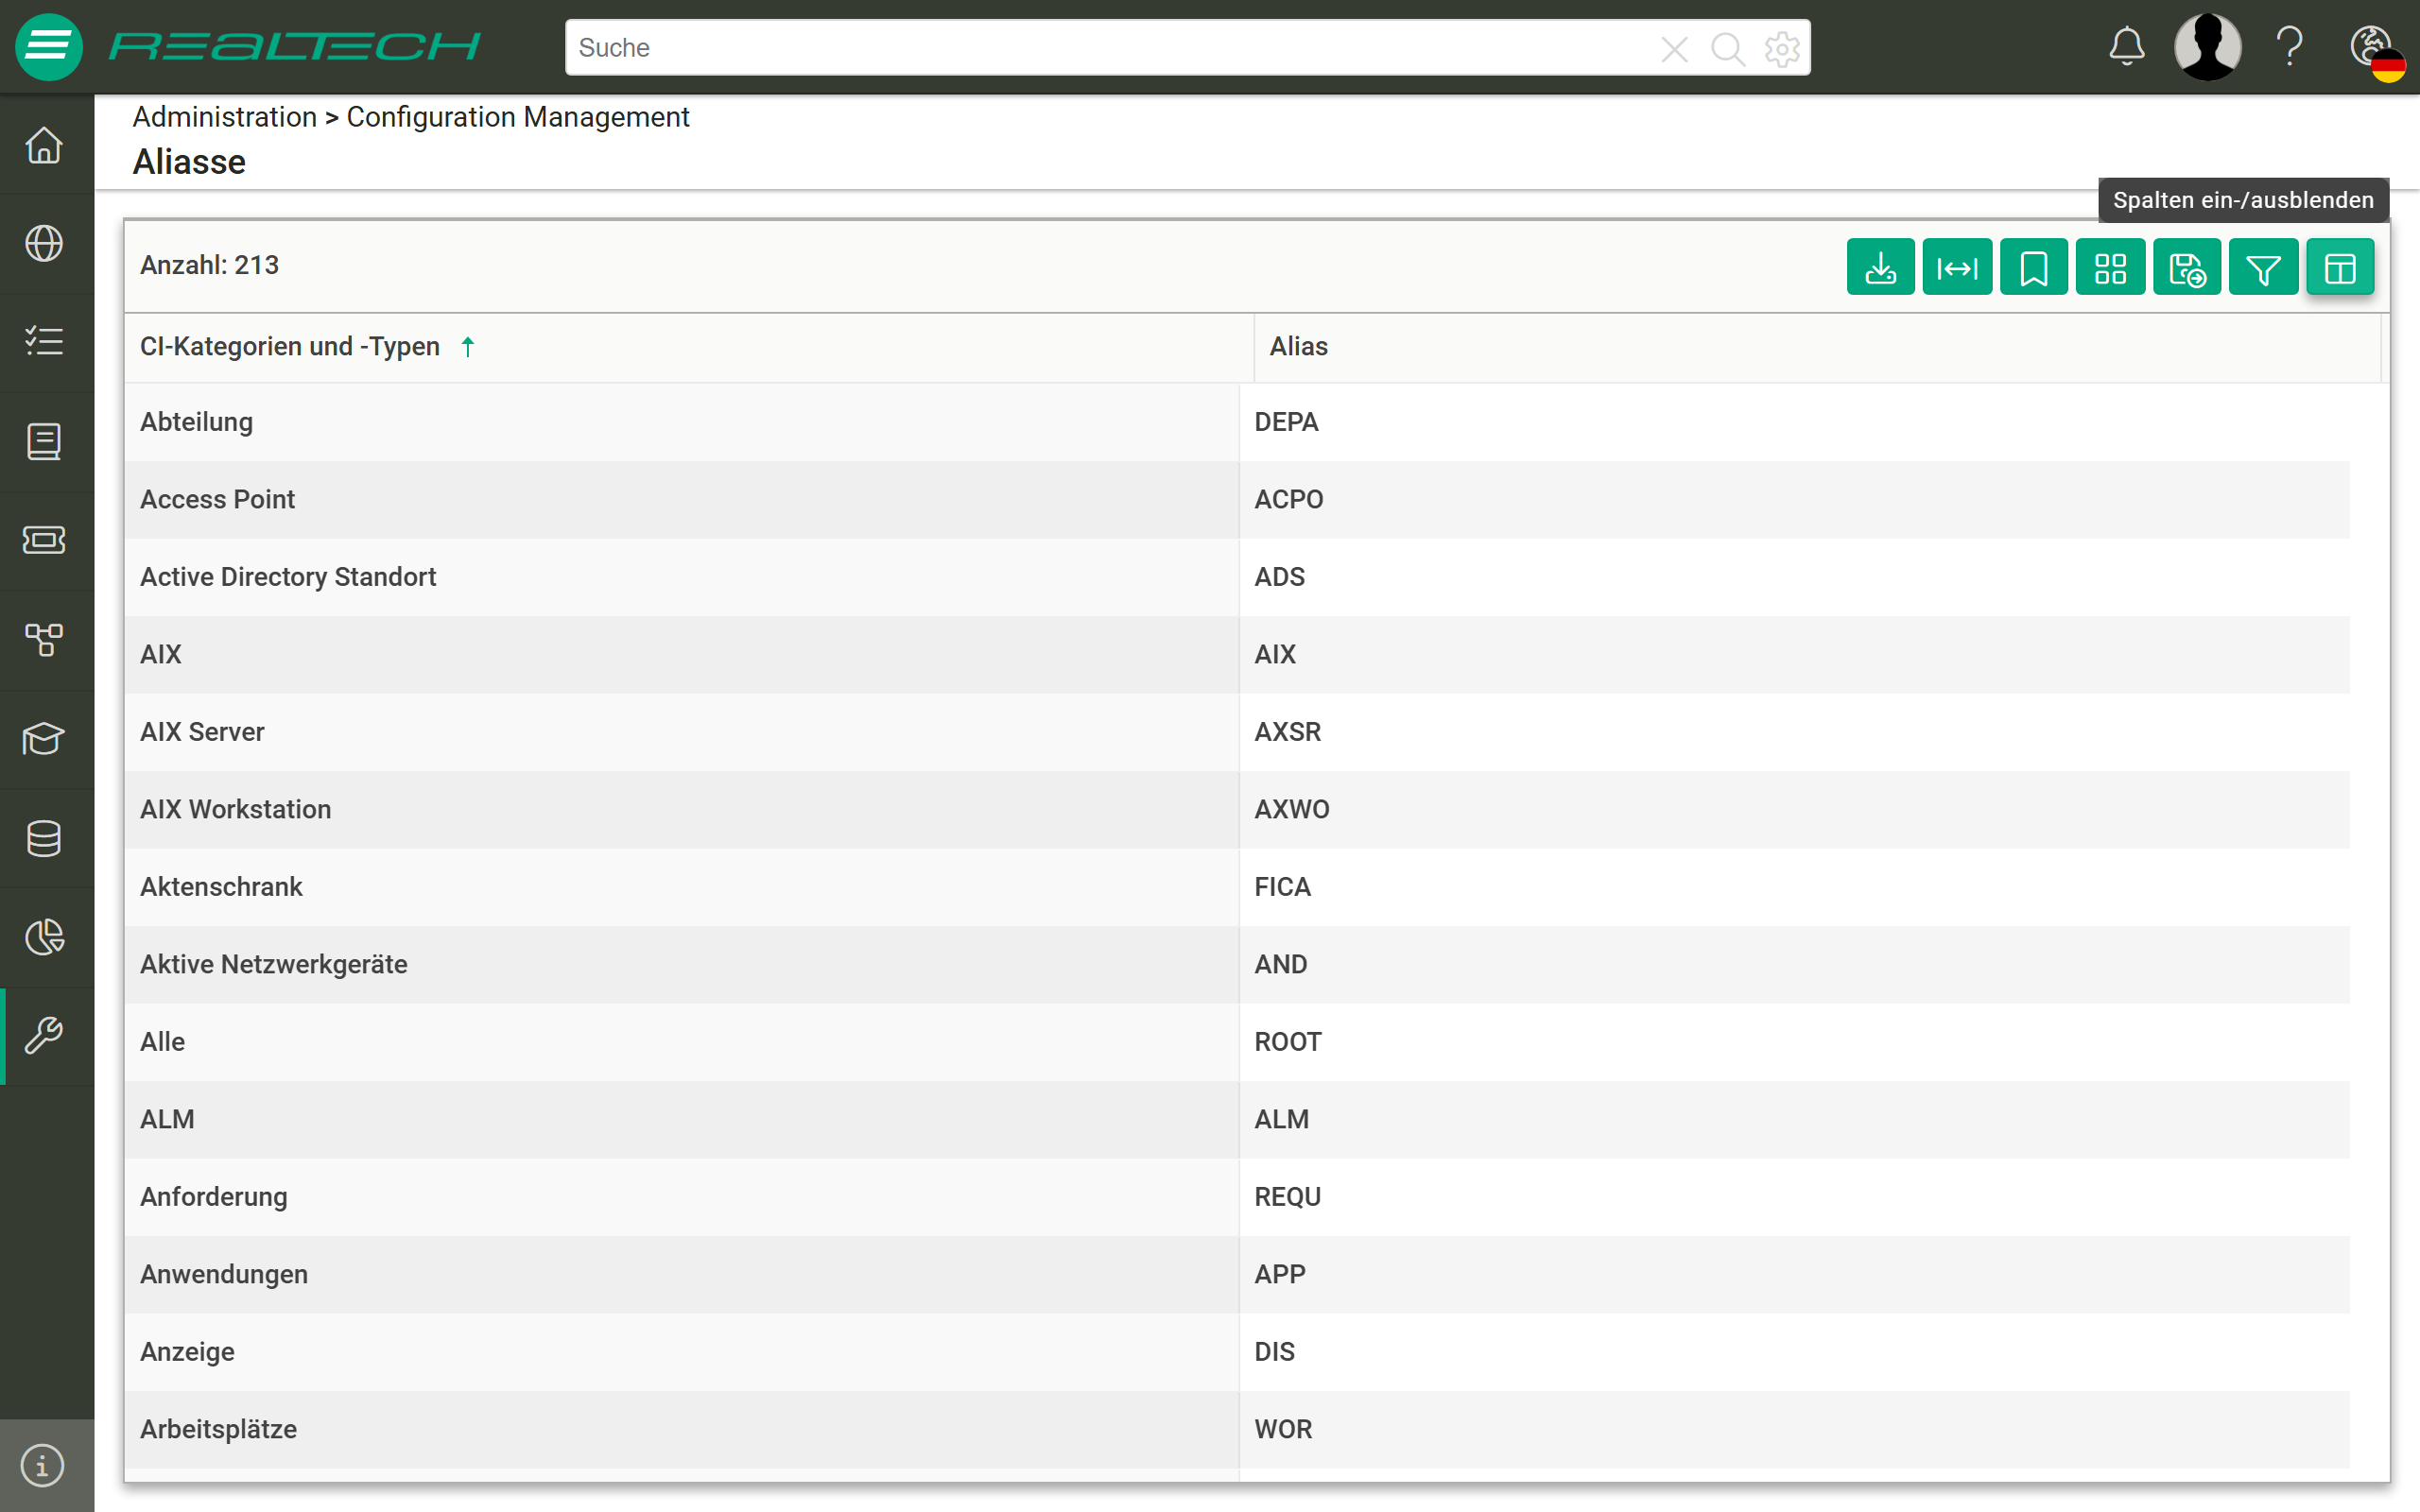Screen dimensions: 2420x1512
Task: Open the task list sidebar icon
Action: click(44, 342)
